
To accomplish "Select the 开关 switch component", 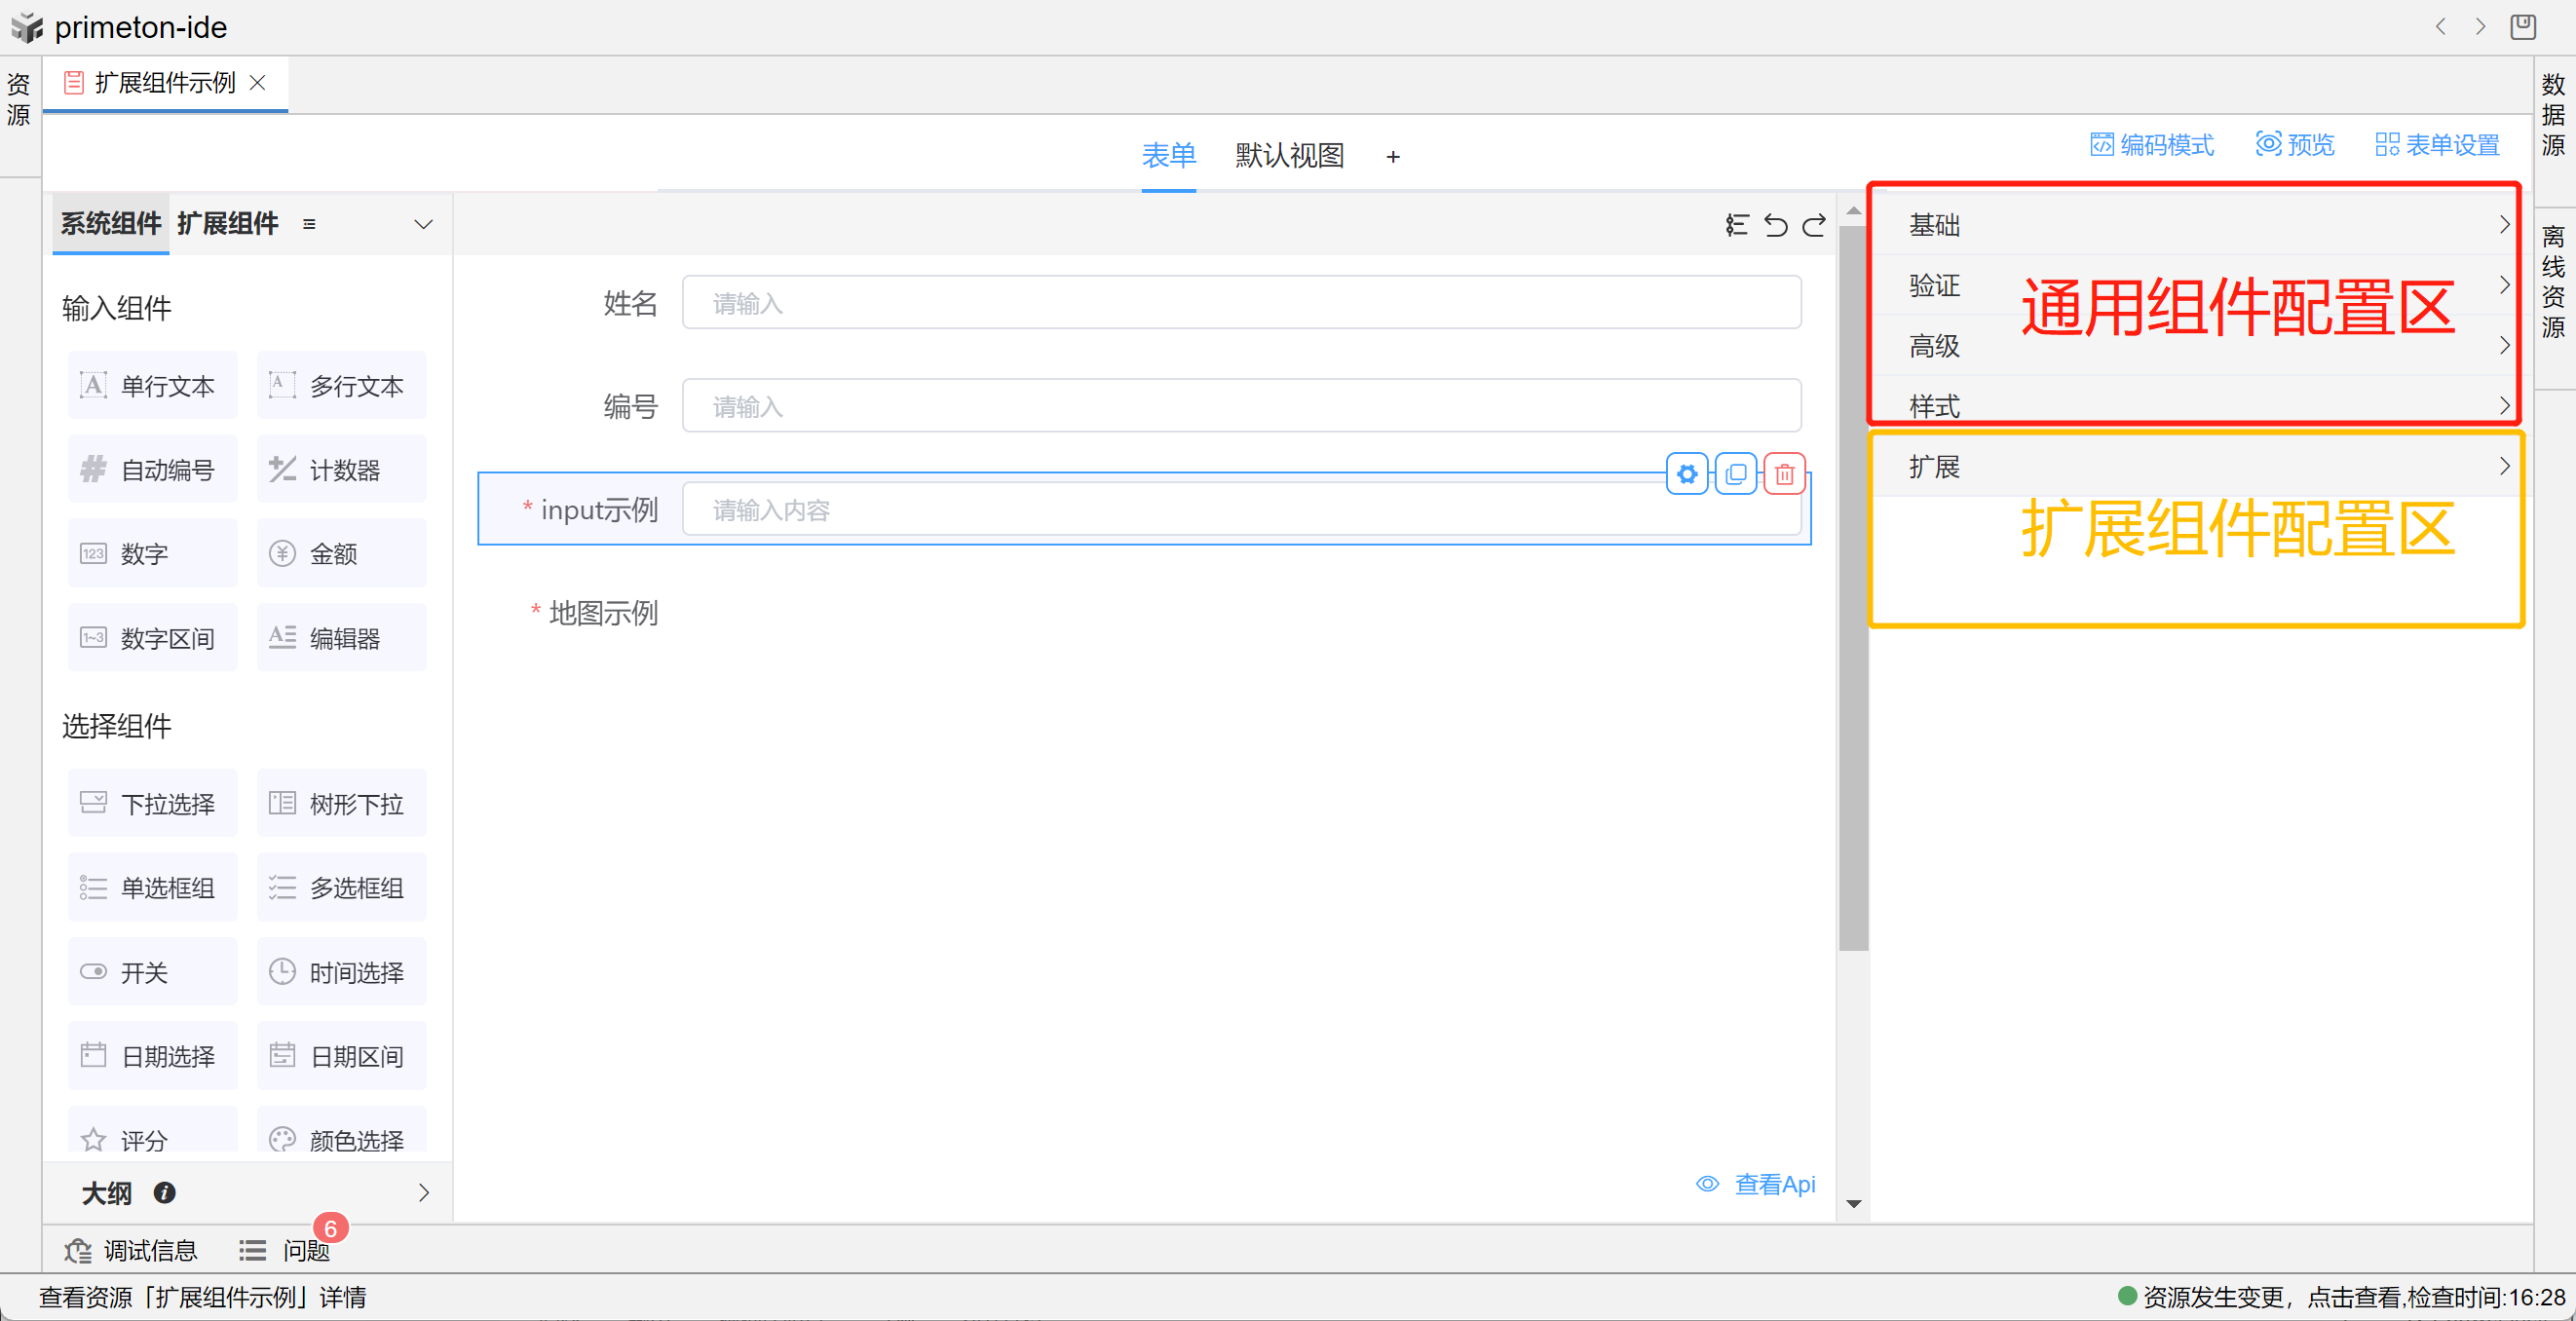I will pyautogui.click(x=152, y=972).
